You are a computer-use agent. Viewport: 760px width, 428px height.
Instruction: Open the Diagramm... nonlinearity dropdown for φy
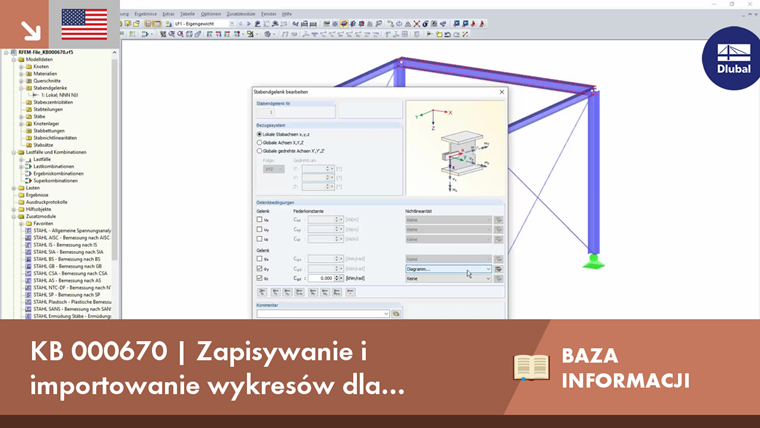click(x=448, y=269)
